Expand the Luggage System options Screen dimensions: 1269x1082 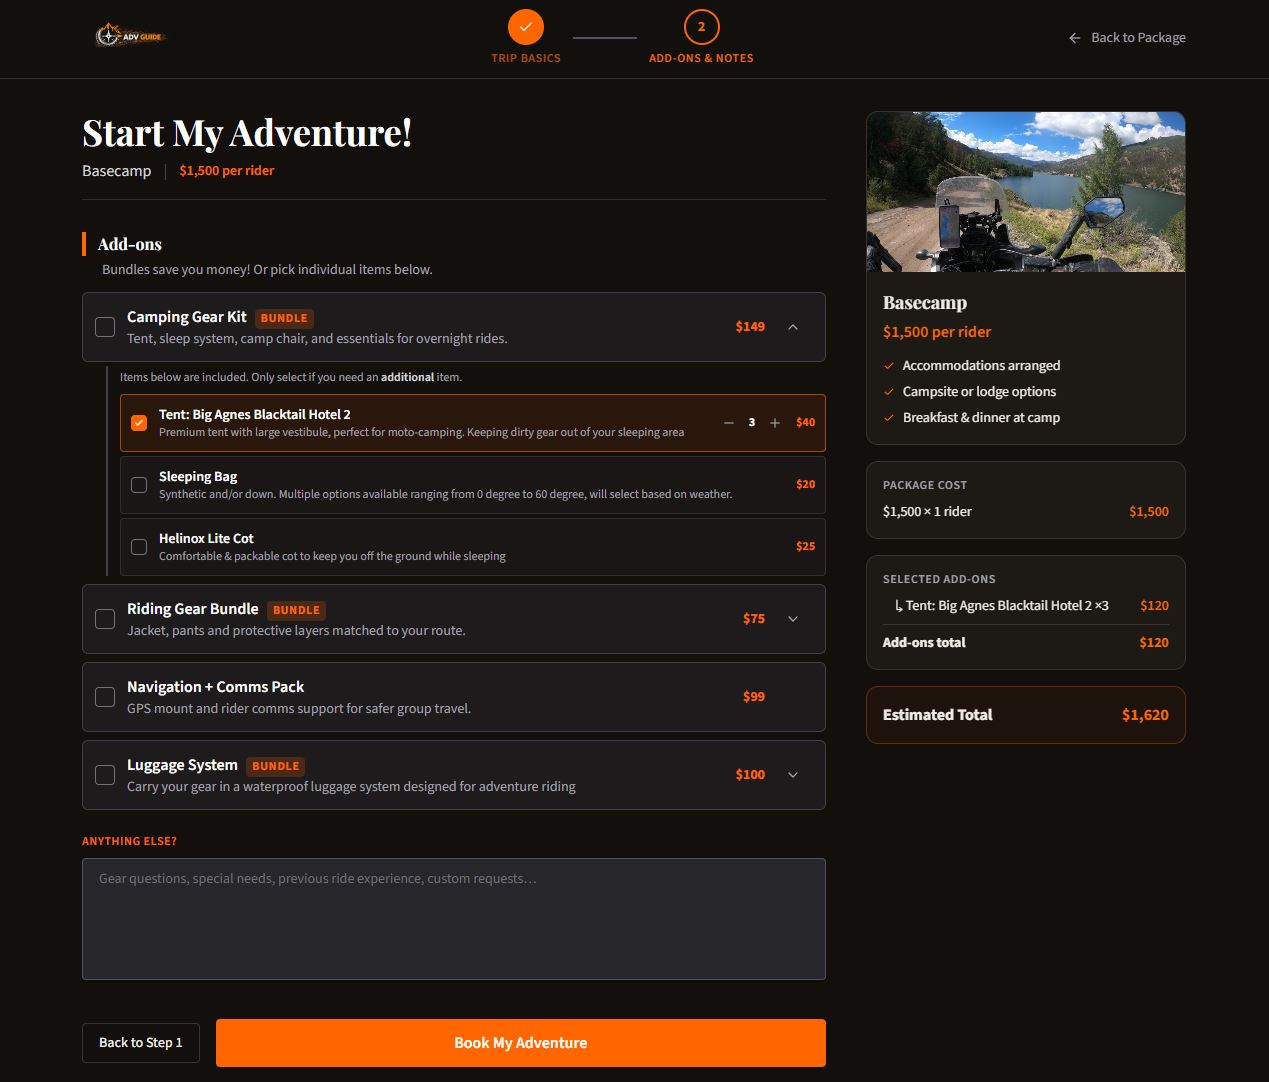tap(793, 774)
